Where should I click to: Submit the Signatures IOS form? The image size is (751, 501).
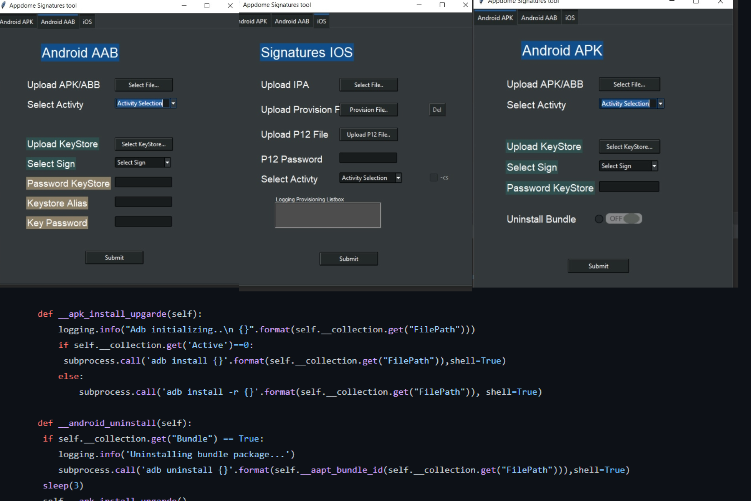[x=349, y=259]
